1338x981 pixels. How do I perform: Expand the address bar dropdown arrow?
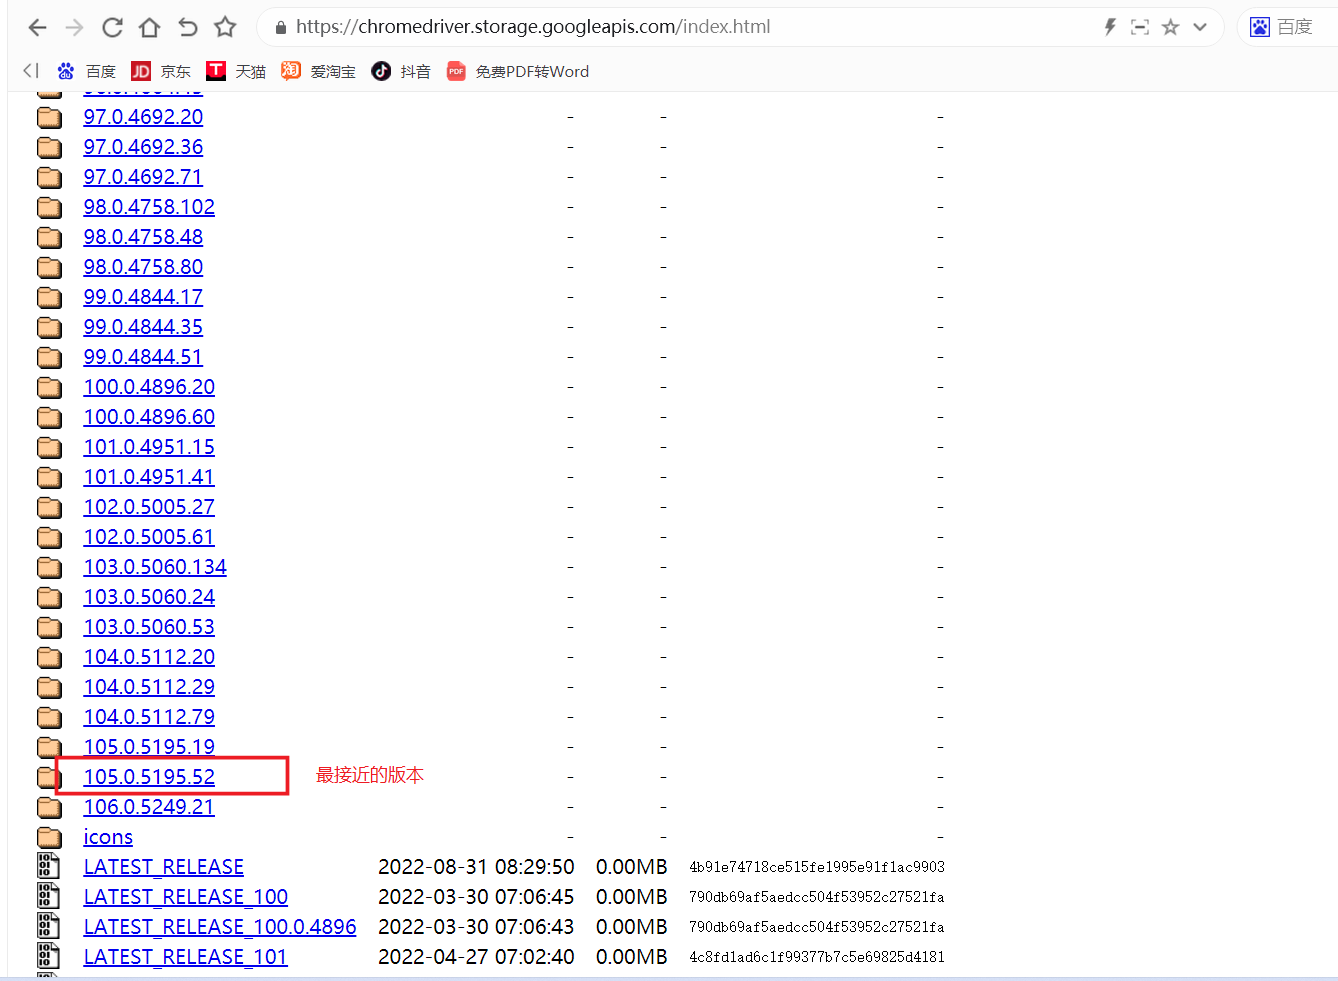tap(1200, 27)
